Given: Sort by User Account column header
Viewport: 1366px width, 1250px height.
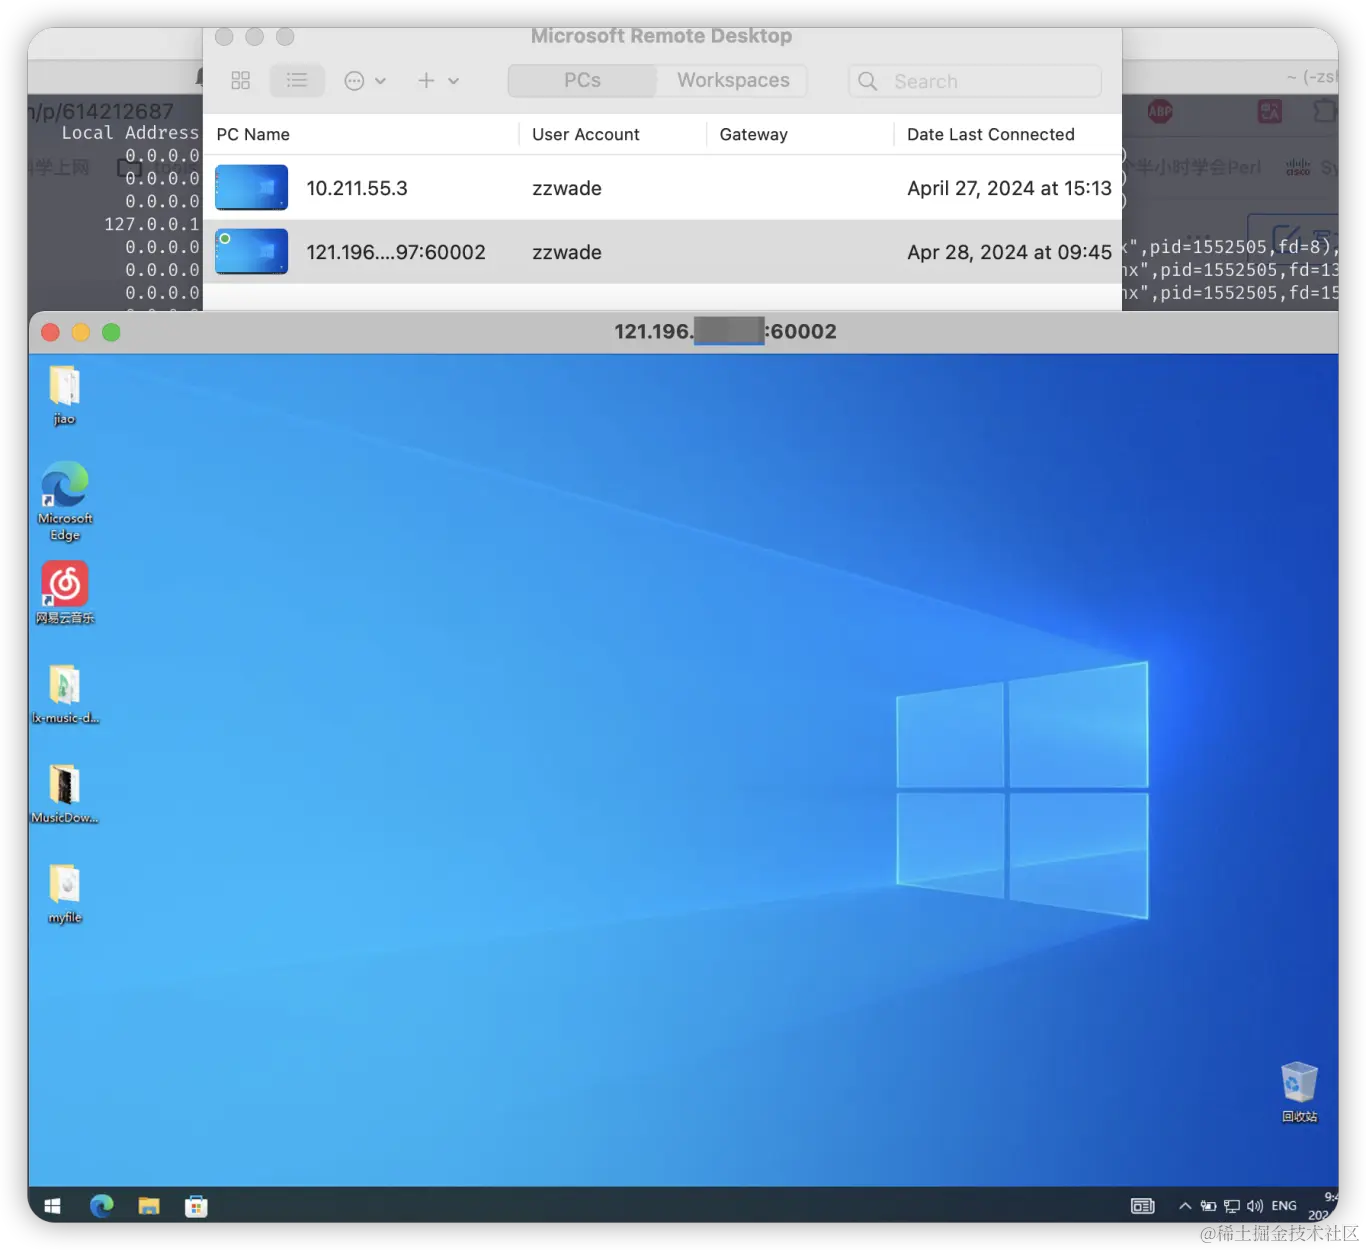Looking at the screenshot, I should (586, 134).
